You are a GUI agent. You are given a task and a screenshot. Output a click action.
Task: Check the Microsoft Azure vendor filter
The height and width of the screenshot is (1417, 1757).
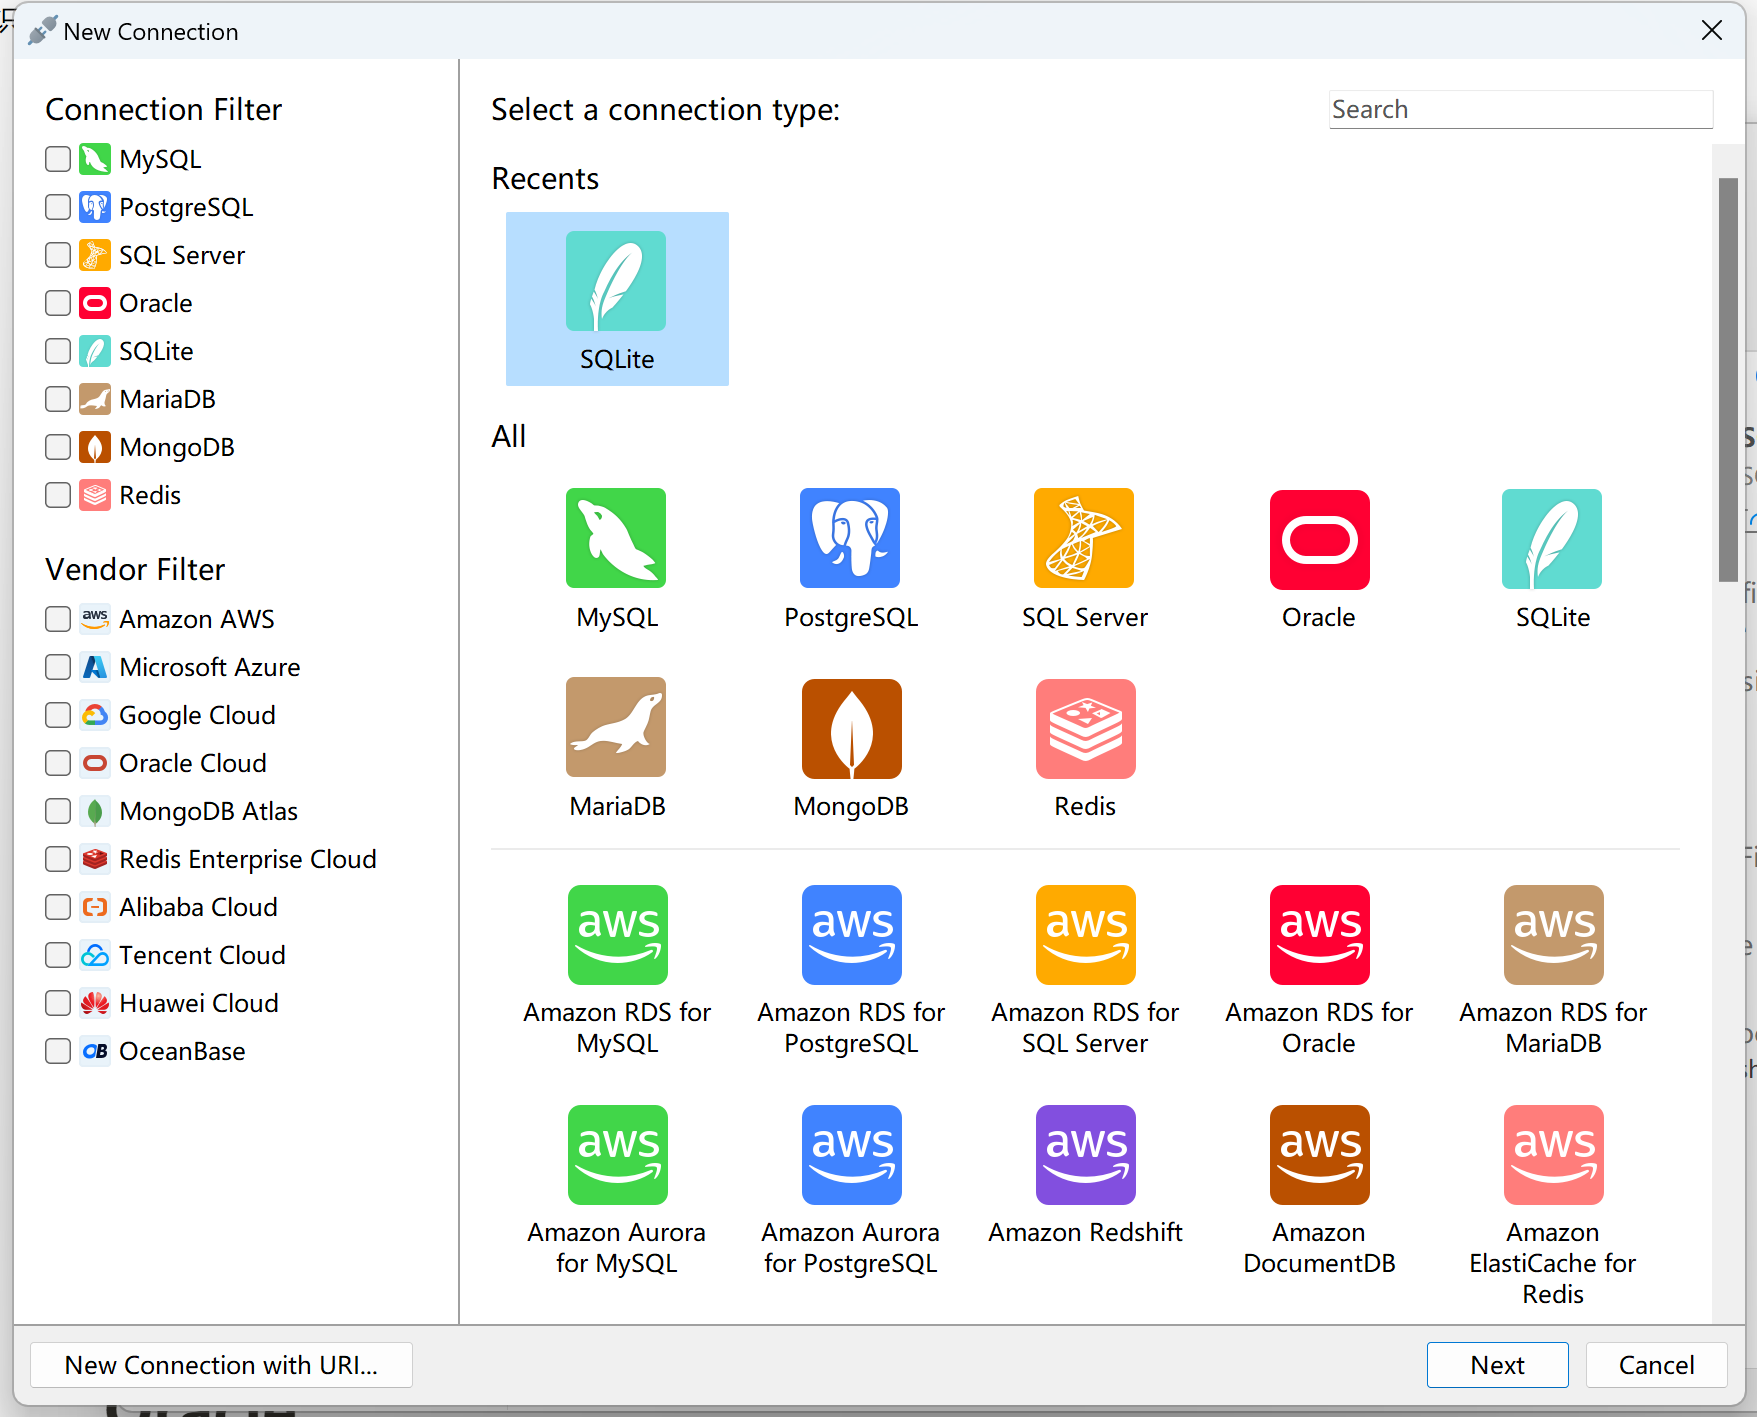coord(58,667)
